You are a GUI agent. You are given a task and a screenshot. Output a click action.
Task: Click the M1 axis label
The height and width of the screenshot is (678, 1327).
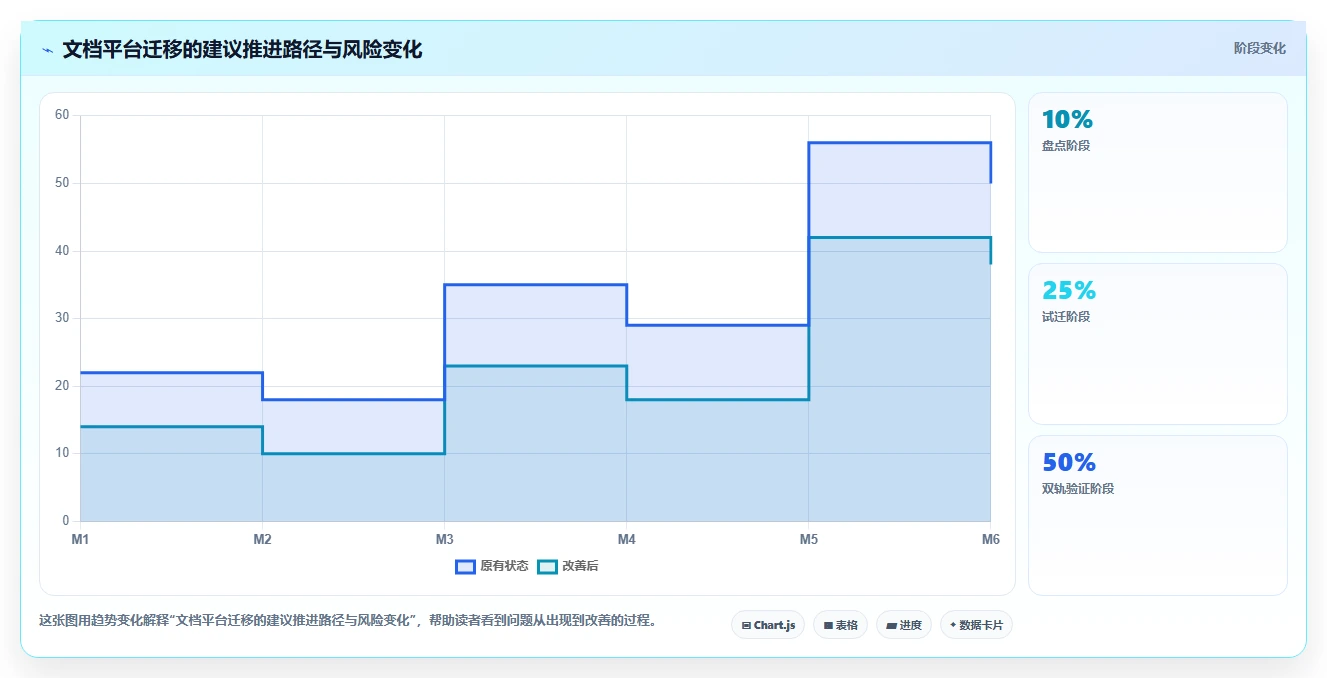80,540
